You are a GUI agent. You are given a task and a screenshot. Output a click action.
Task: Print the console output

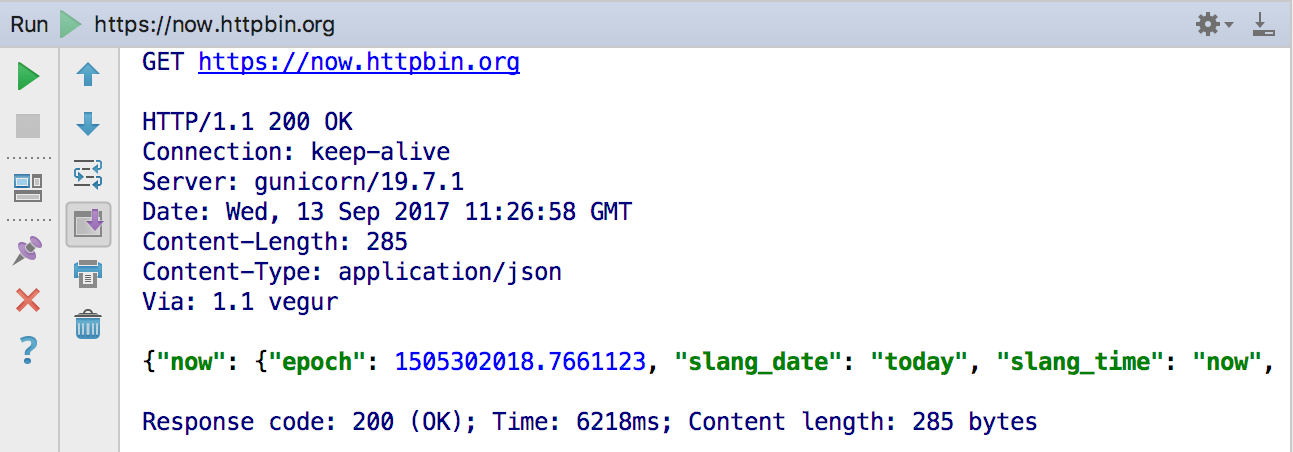pyautogui.click(x=88, y=273)
